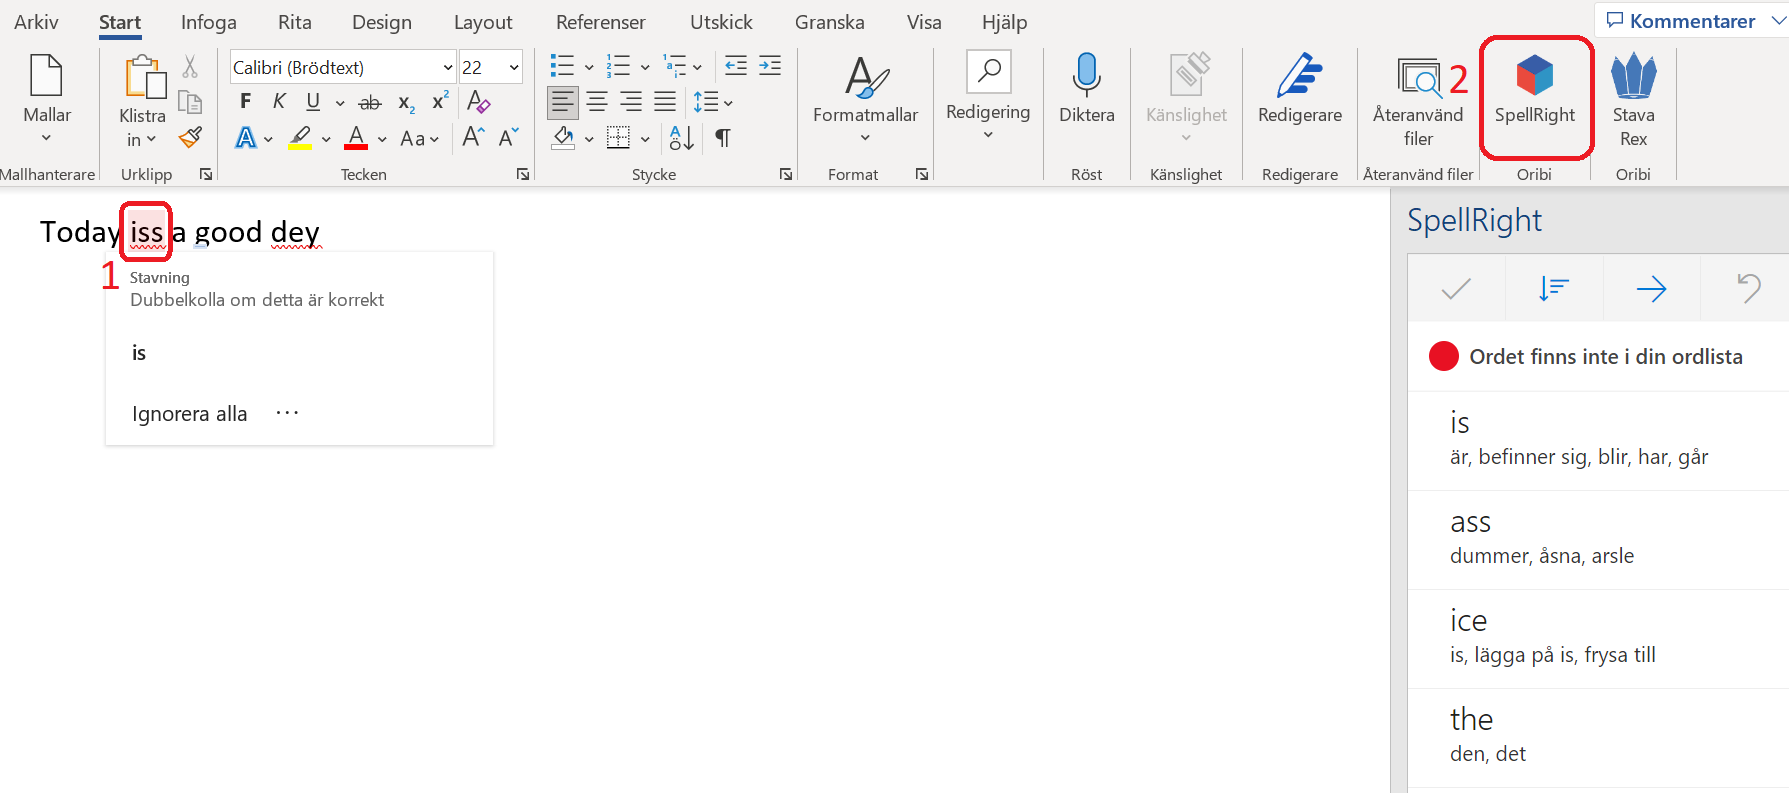Toggle italic formatting (K)
The height and width of the screenshot is (793, 1789).
[x=279, y=101]
